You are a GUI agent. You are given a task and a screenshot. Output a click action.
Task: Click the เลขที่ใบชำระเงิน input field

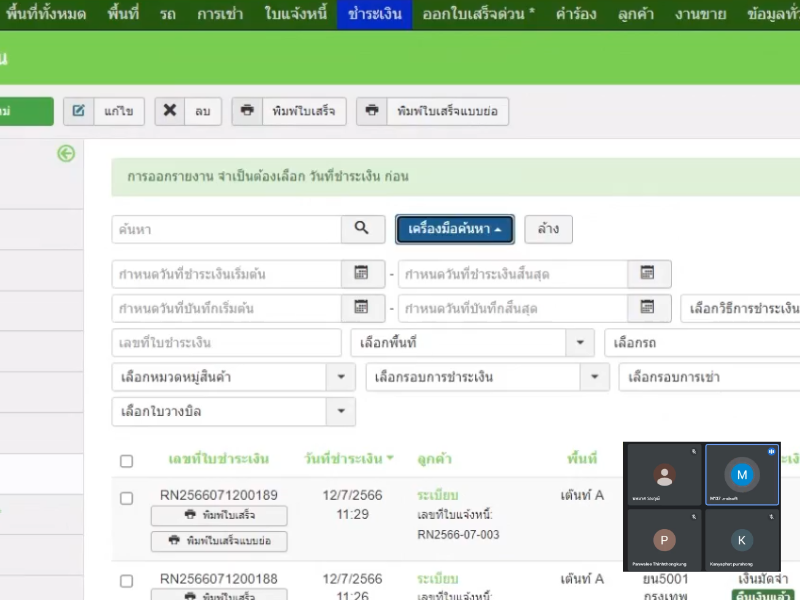[227, 343]
